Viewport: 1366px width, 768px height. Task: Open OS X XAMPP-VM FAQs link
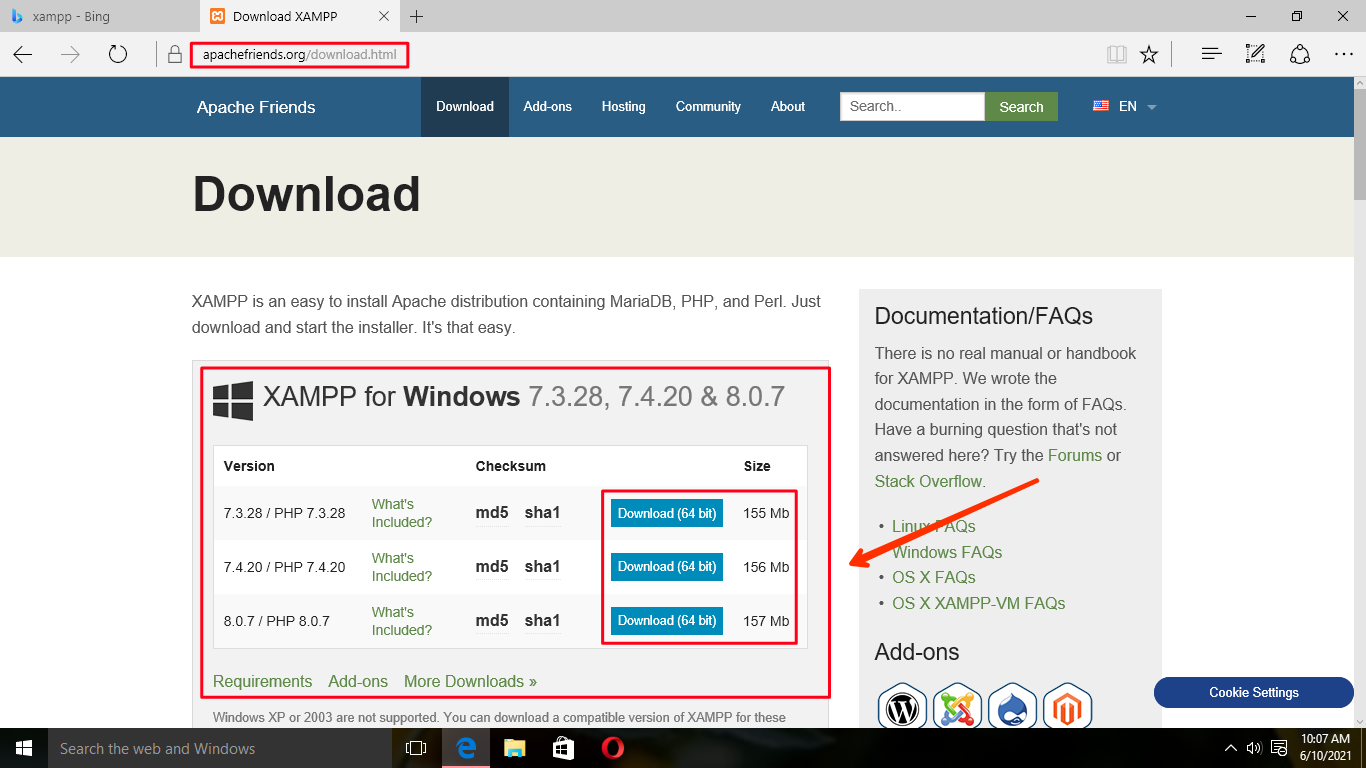pos(979,603)
